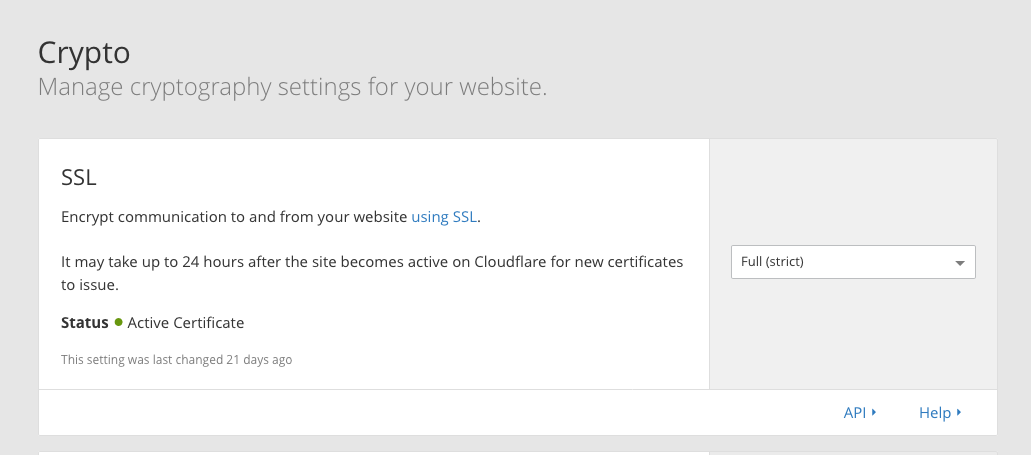The width and height of the screenshot is (1031, 455).
Task: Click the Crypto page heading
Action: (84, 52)
